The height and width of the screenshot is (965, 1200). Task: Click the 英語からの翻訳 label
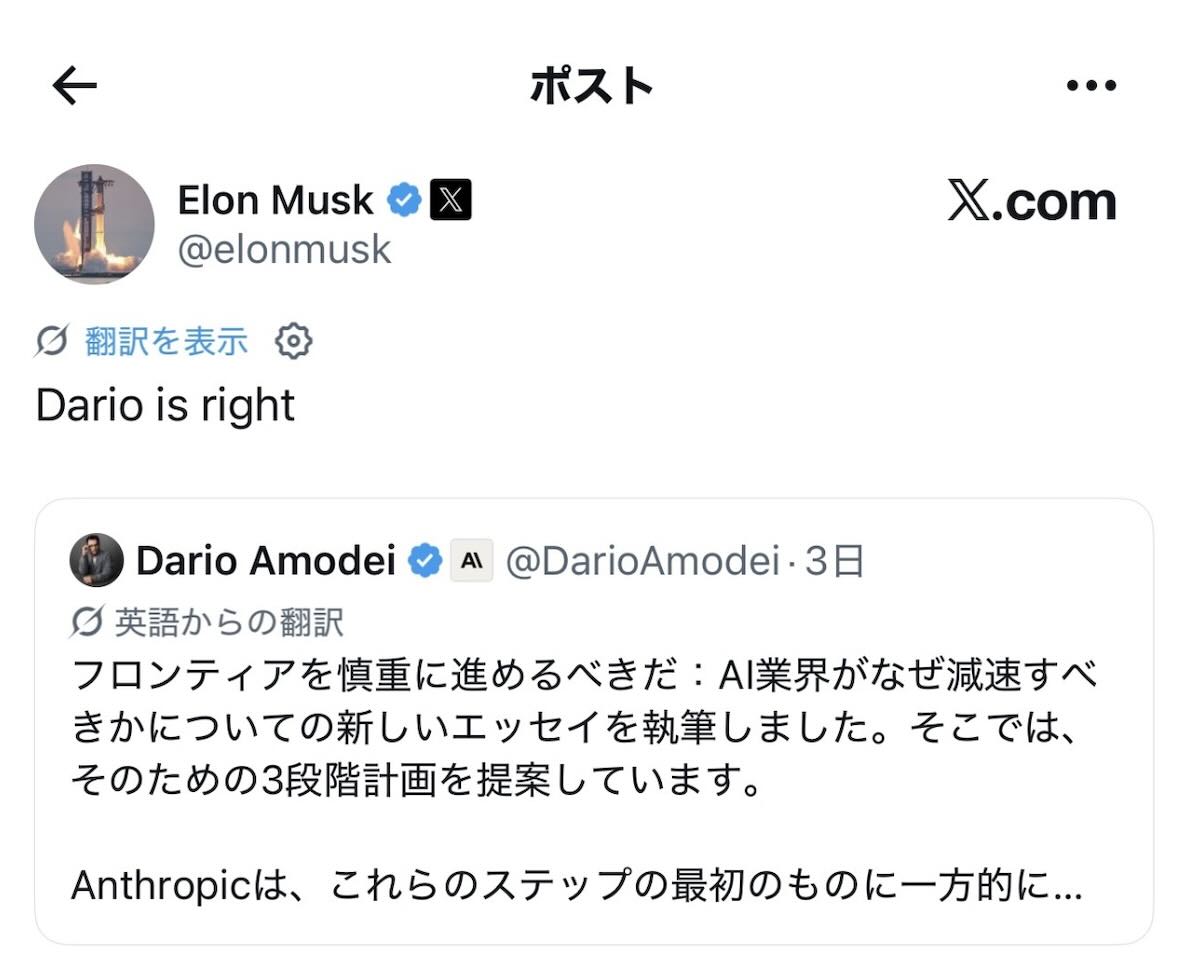(x=229, y=623)
